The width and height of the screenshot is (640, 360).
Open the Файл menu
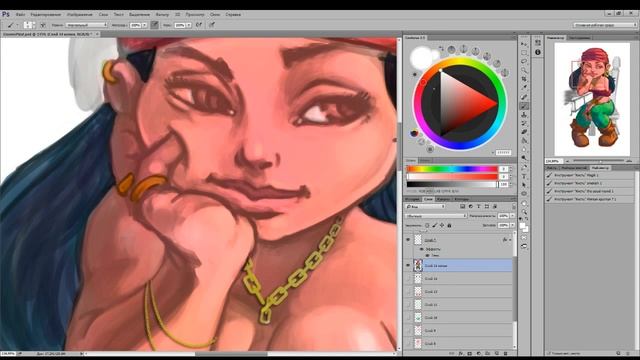20,14
